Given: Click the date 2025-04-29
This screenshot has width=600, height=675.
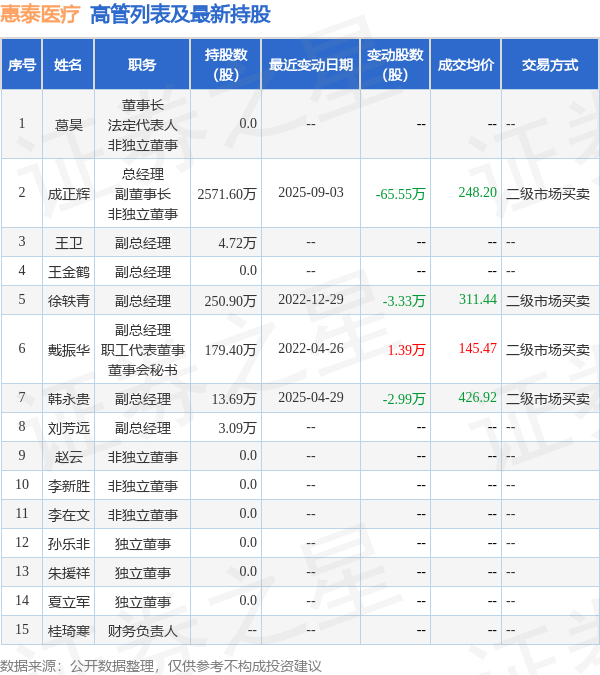Looking at the screenshot, I should pos(311,397).
